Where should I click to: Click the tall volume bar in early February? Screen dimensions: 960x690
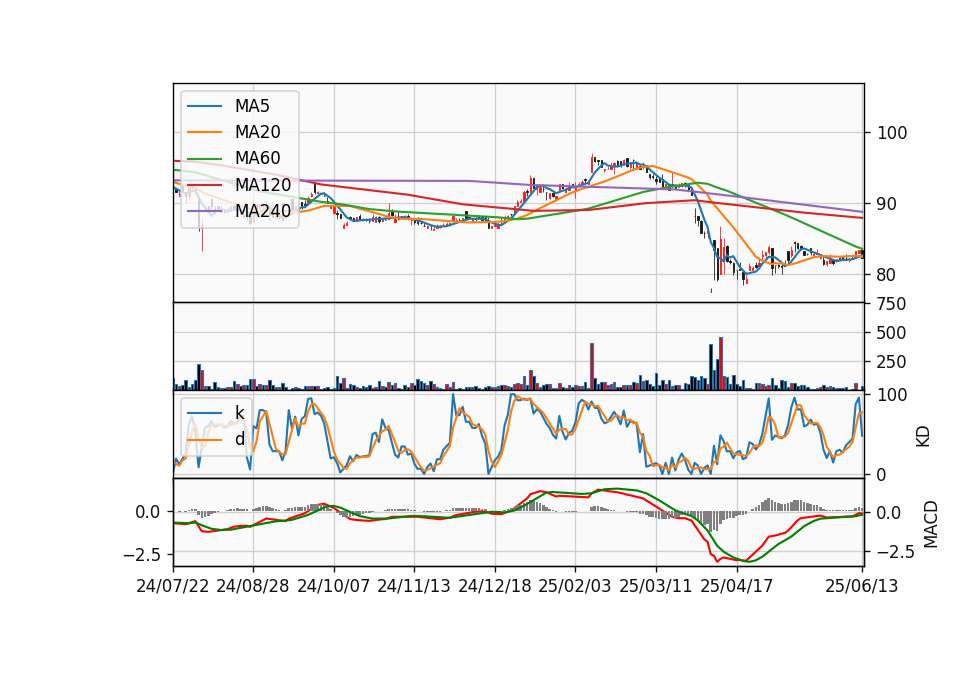(x=592, y=367)
